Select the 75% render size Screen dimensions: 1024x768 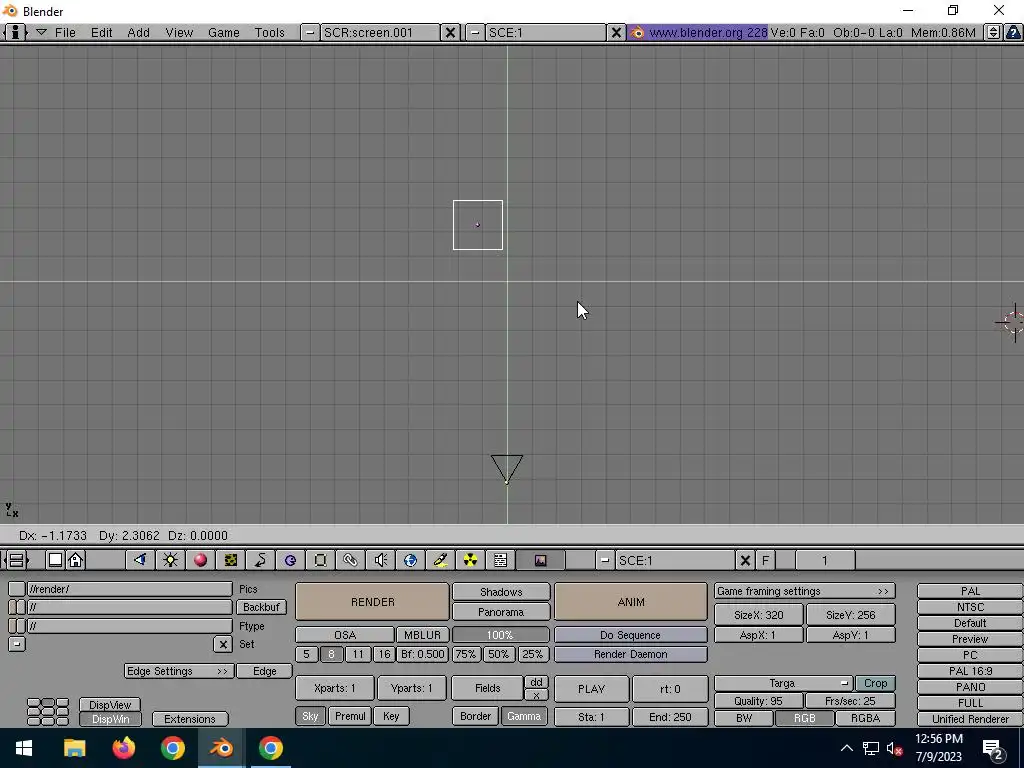tap(466, 654)
